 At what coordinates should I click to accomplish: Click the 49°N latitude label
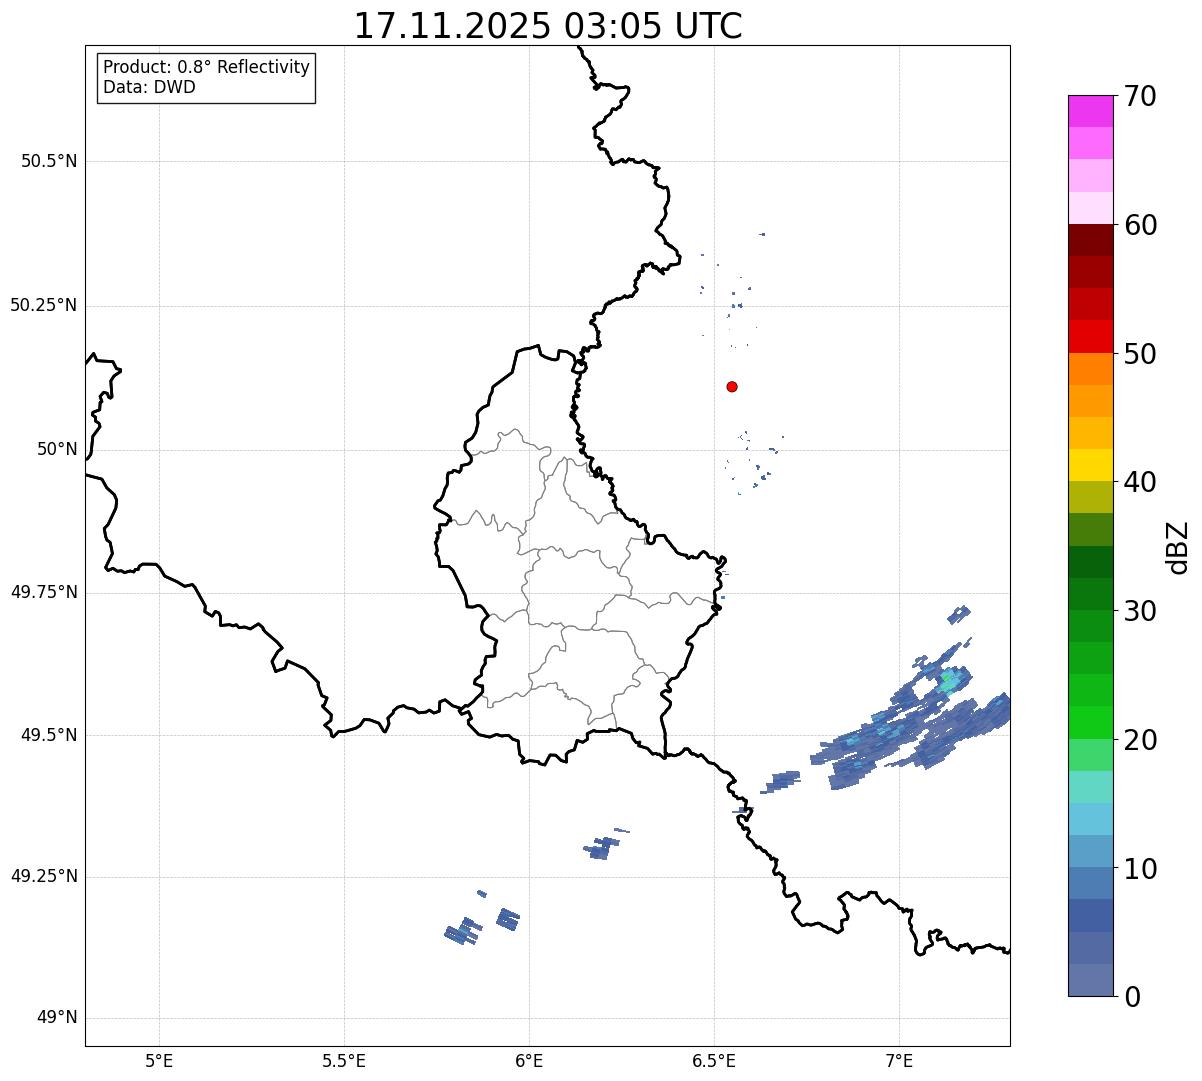[57, 1018]
